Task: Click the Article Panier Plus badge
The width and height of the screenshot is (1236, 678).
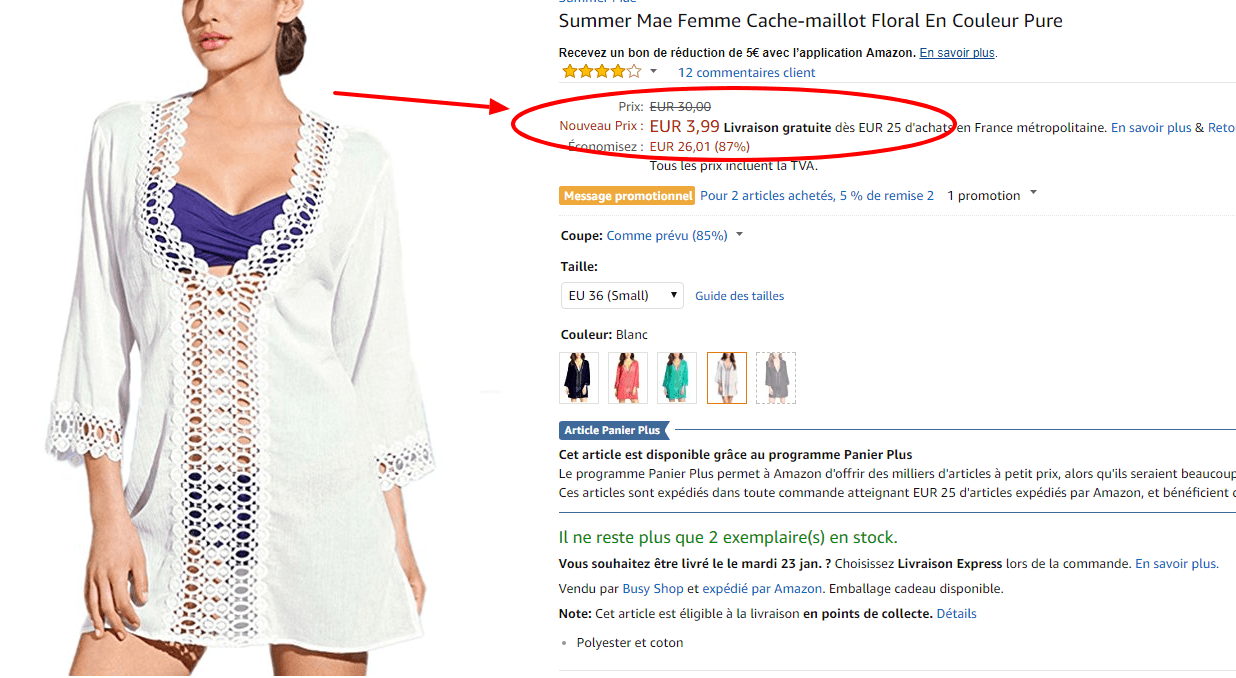Action: (612, 430)
